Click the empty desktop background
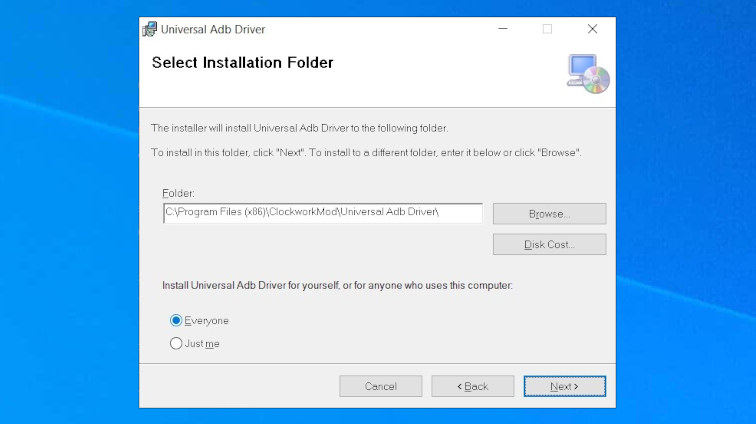756x424 pixels. (680, 200)
